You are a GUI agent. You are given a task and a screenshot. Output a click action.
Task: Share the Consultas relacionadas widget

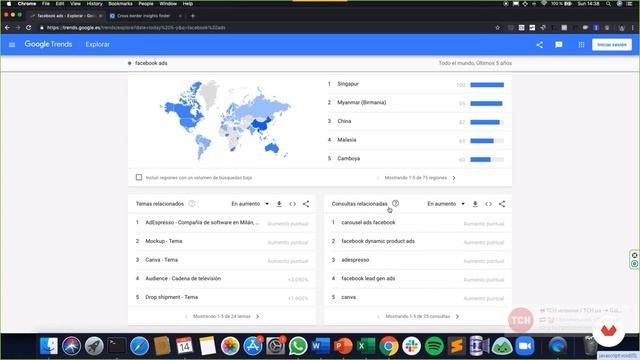pos(502,204)
